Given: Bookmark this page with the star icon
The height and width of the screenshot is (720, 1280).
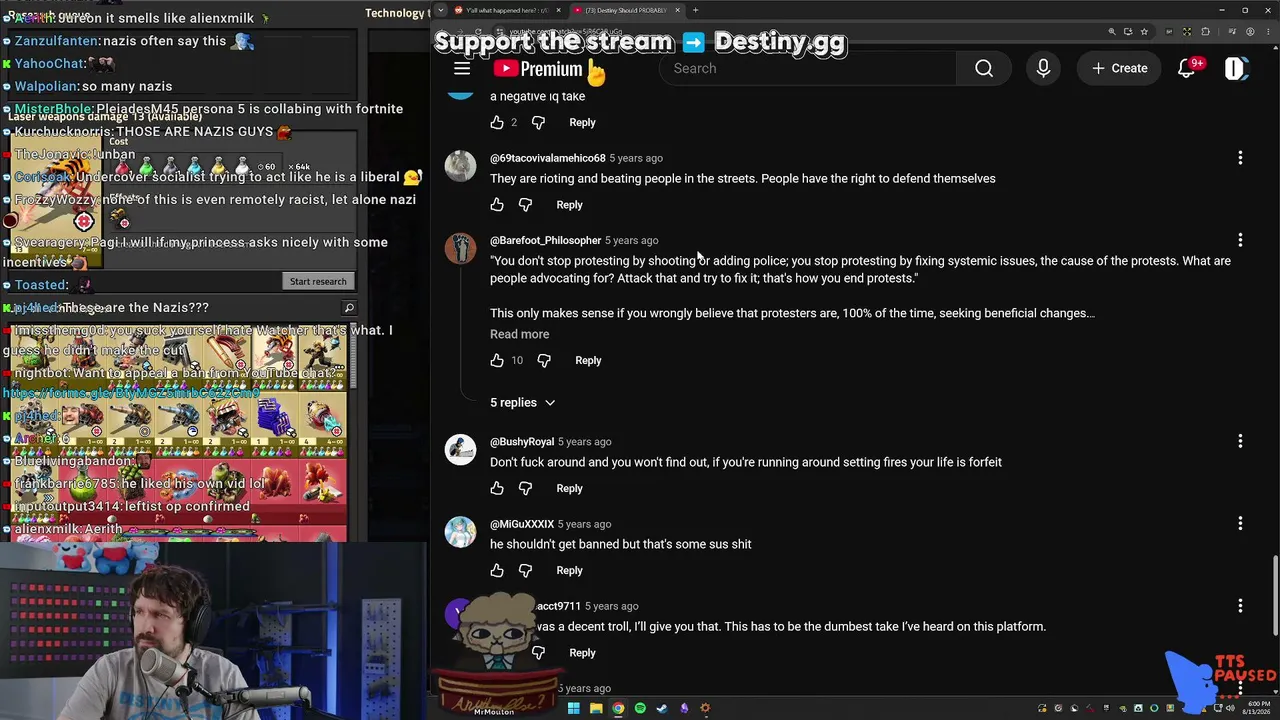Looking at the screenshot, I should (x=1144, y=32).
